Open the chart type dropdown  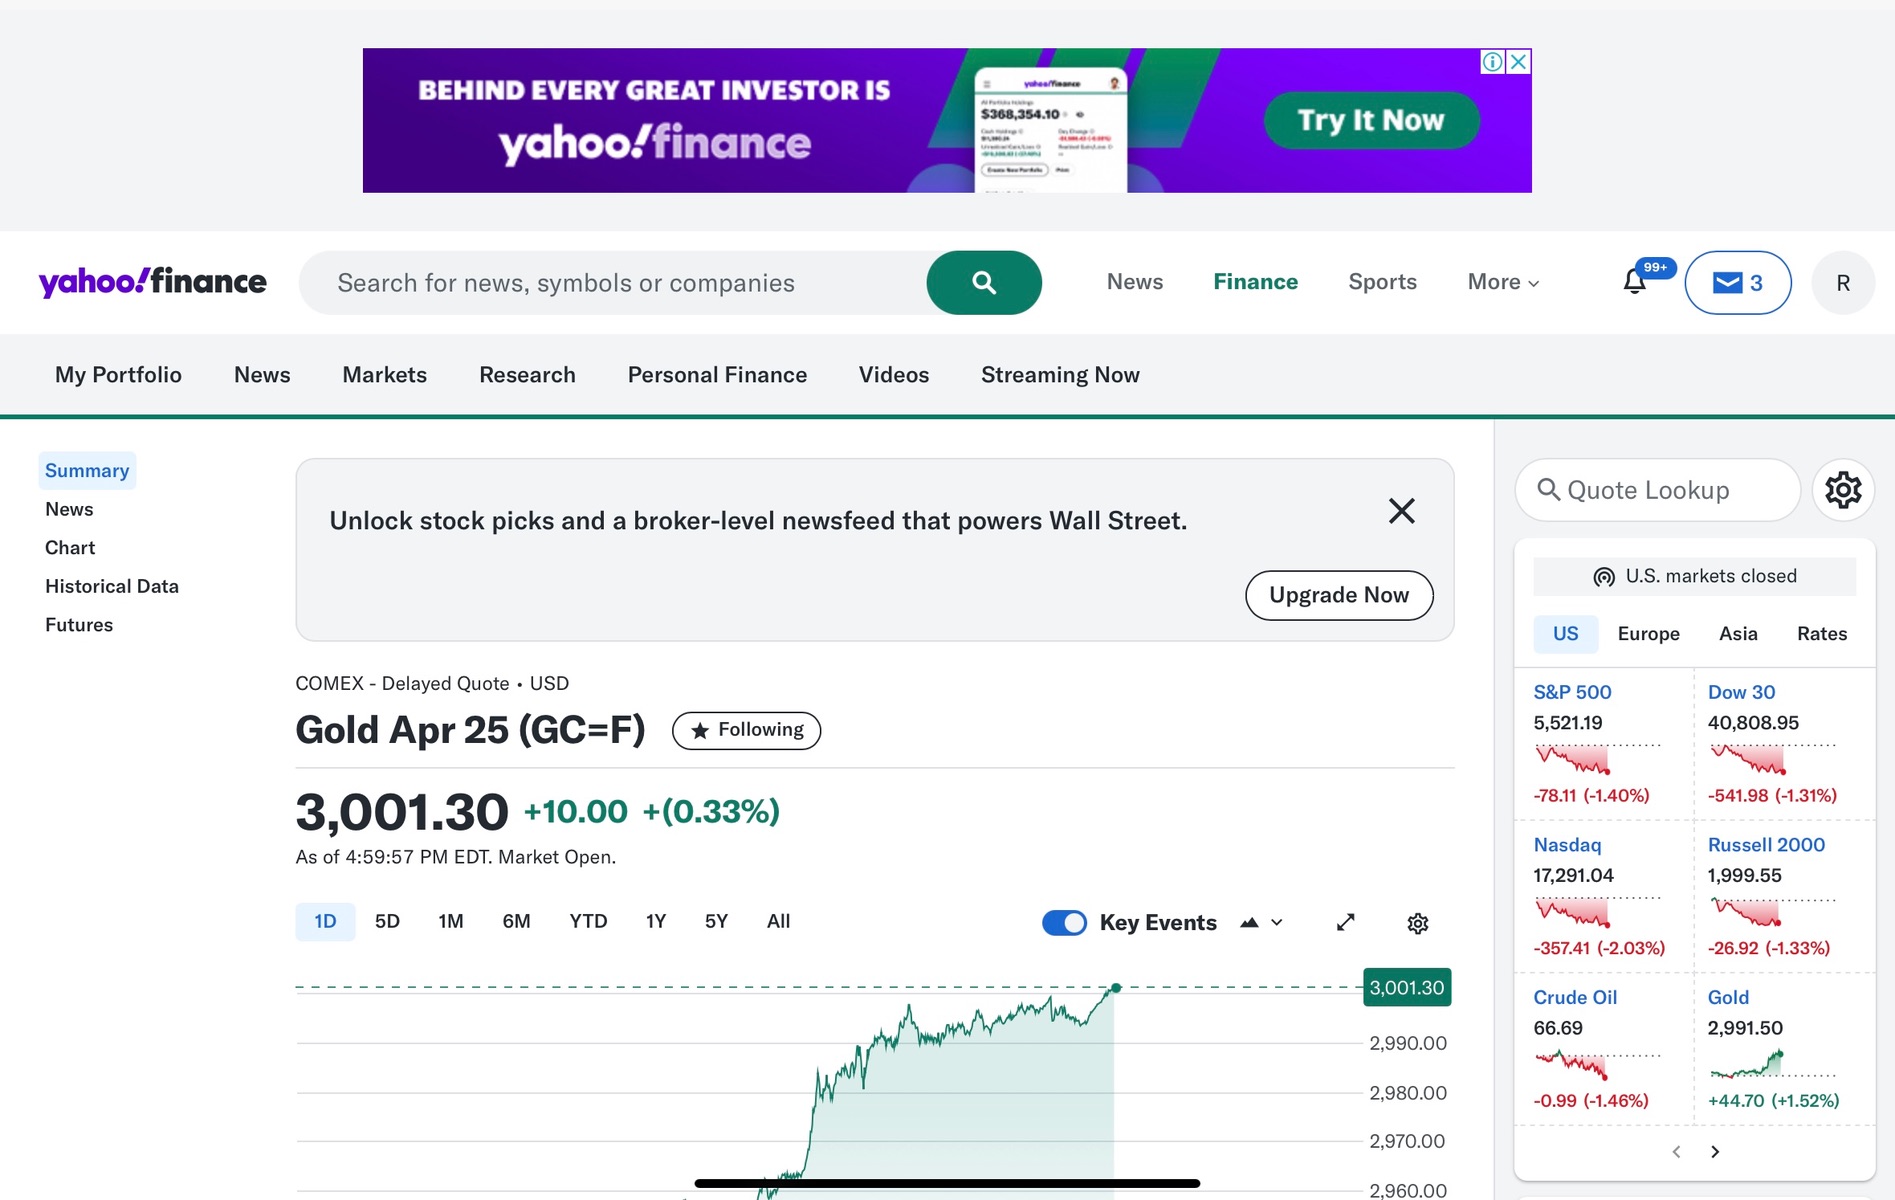click(x=1261, y=923)
